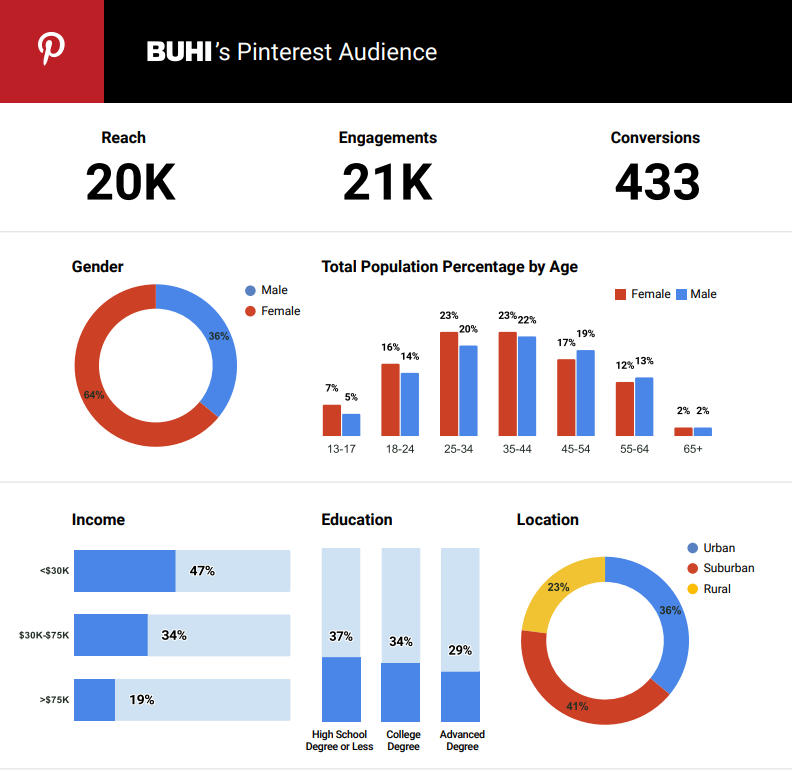Click the 7% female bar for 13-17
The width and height of the screenshot is (792, 771).
click(x=332, y=420)
